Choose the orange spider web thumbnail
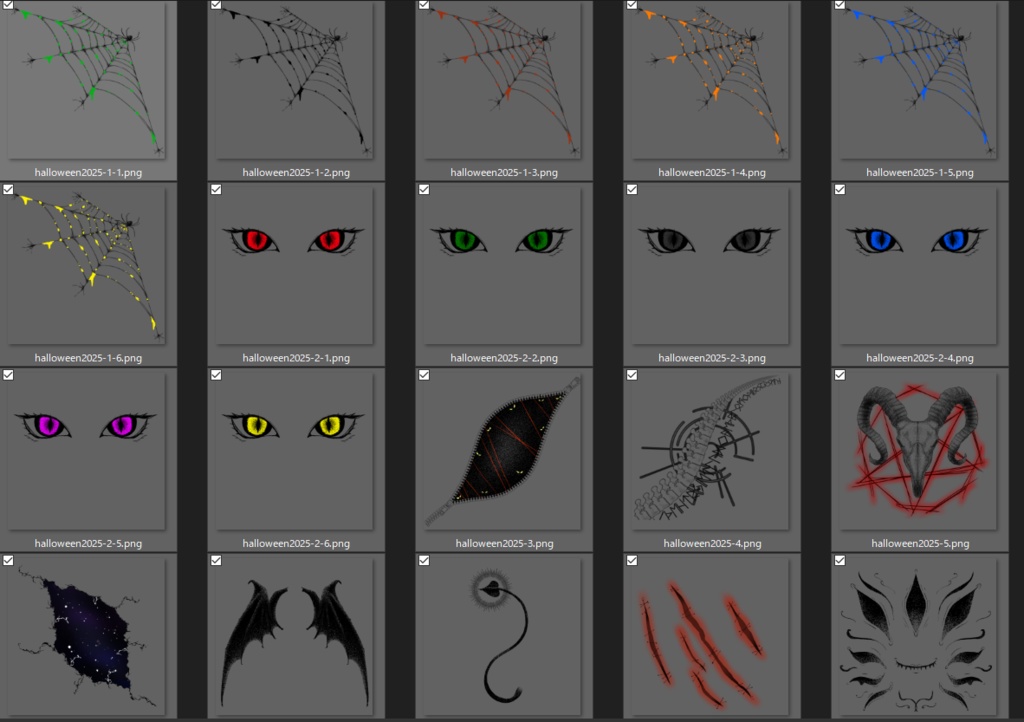 [709, 80]
